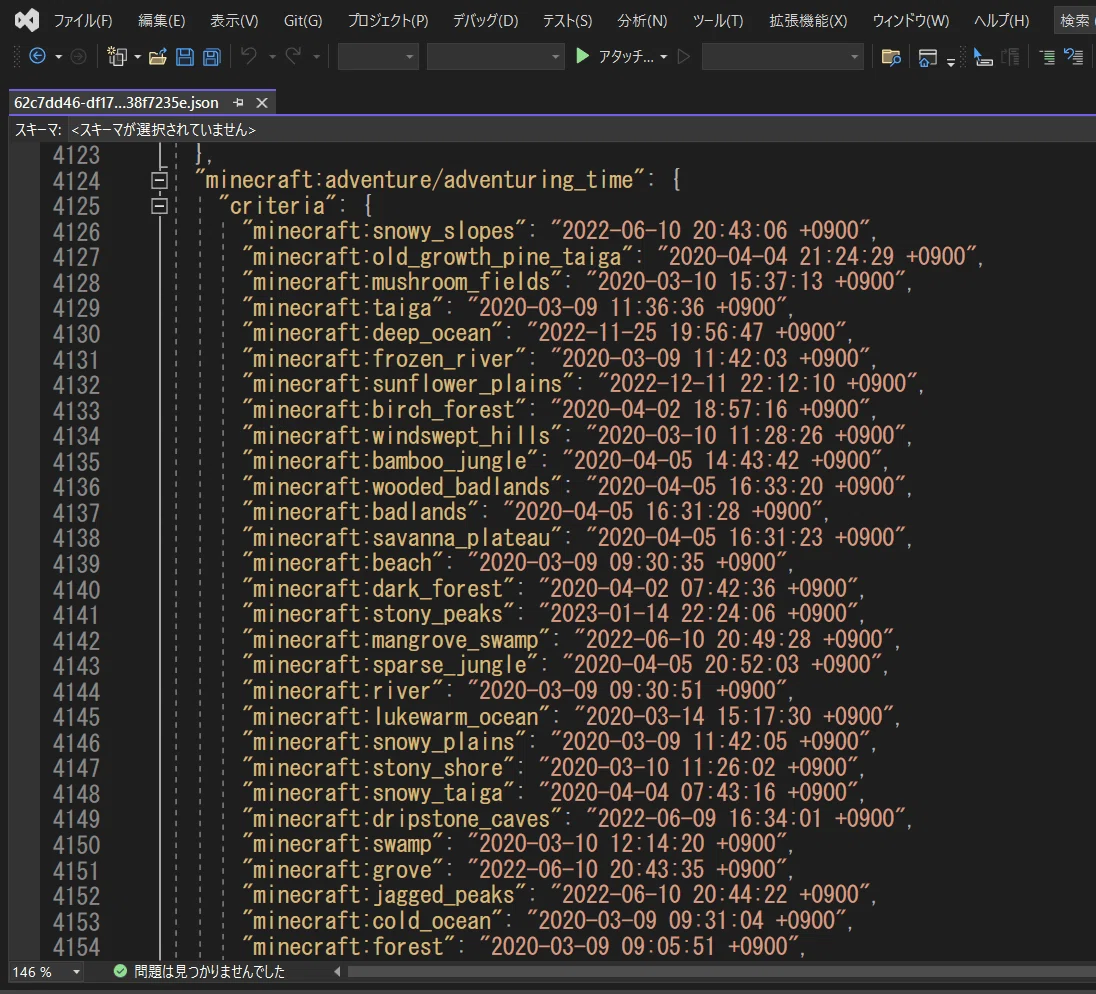This screenshot has height=994, width=1096.
Task: Save the file with the single floppy icon
Action: 185,57
